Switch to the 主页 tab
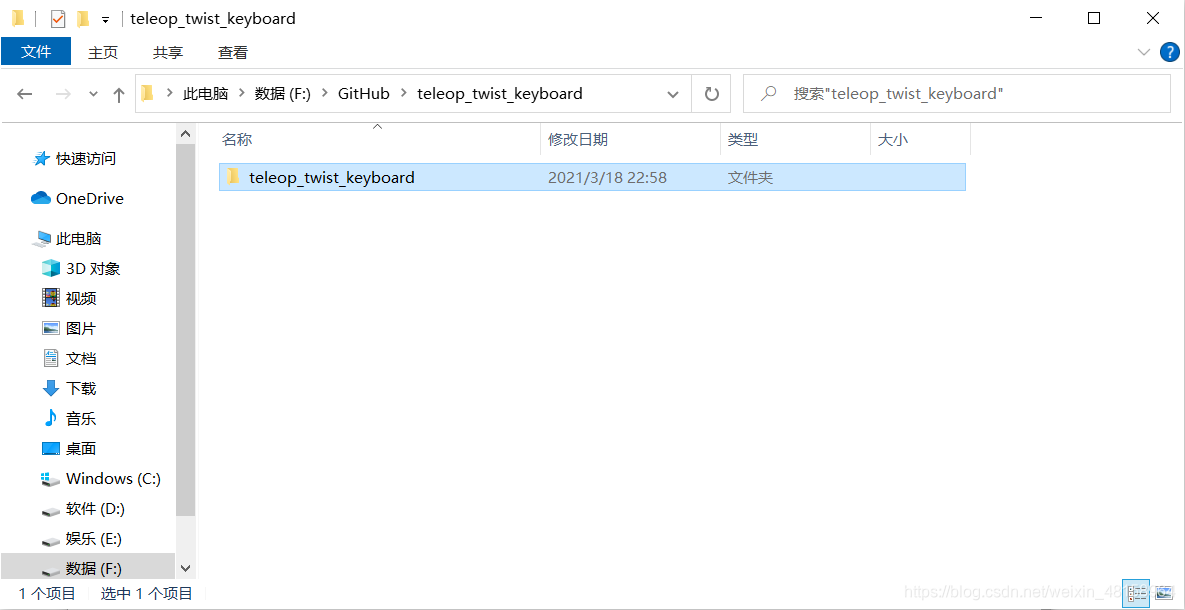Screen dimensions: 1185x610 tap(103, 52)
